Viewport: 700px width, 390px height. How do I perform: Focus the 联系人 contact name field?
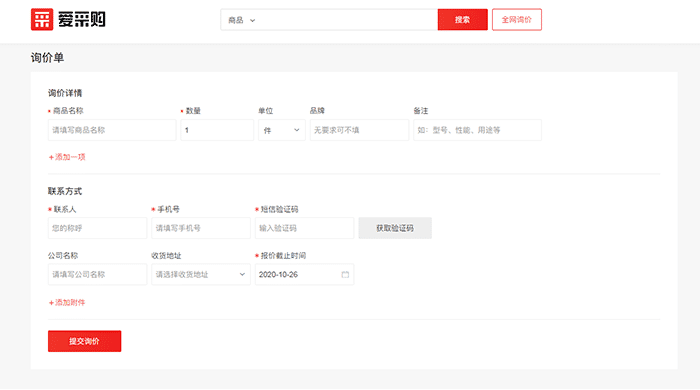point(97,228)
